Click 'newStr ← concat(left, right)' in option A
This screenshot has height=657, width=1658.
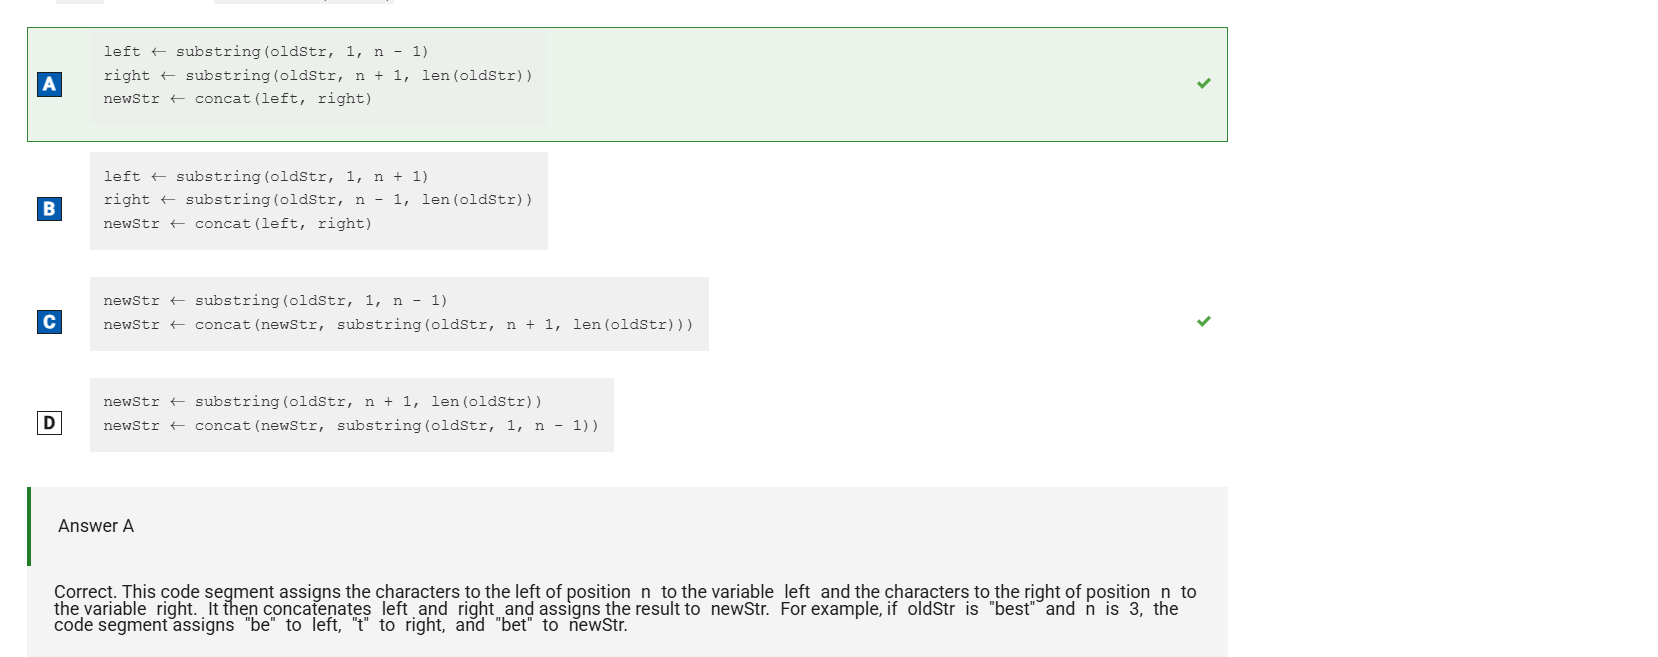[x=238, y=99]
